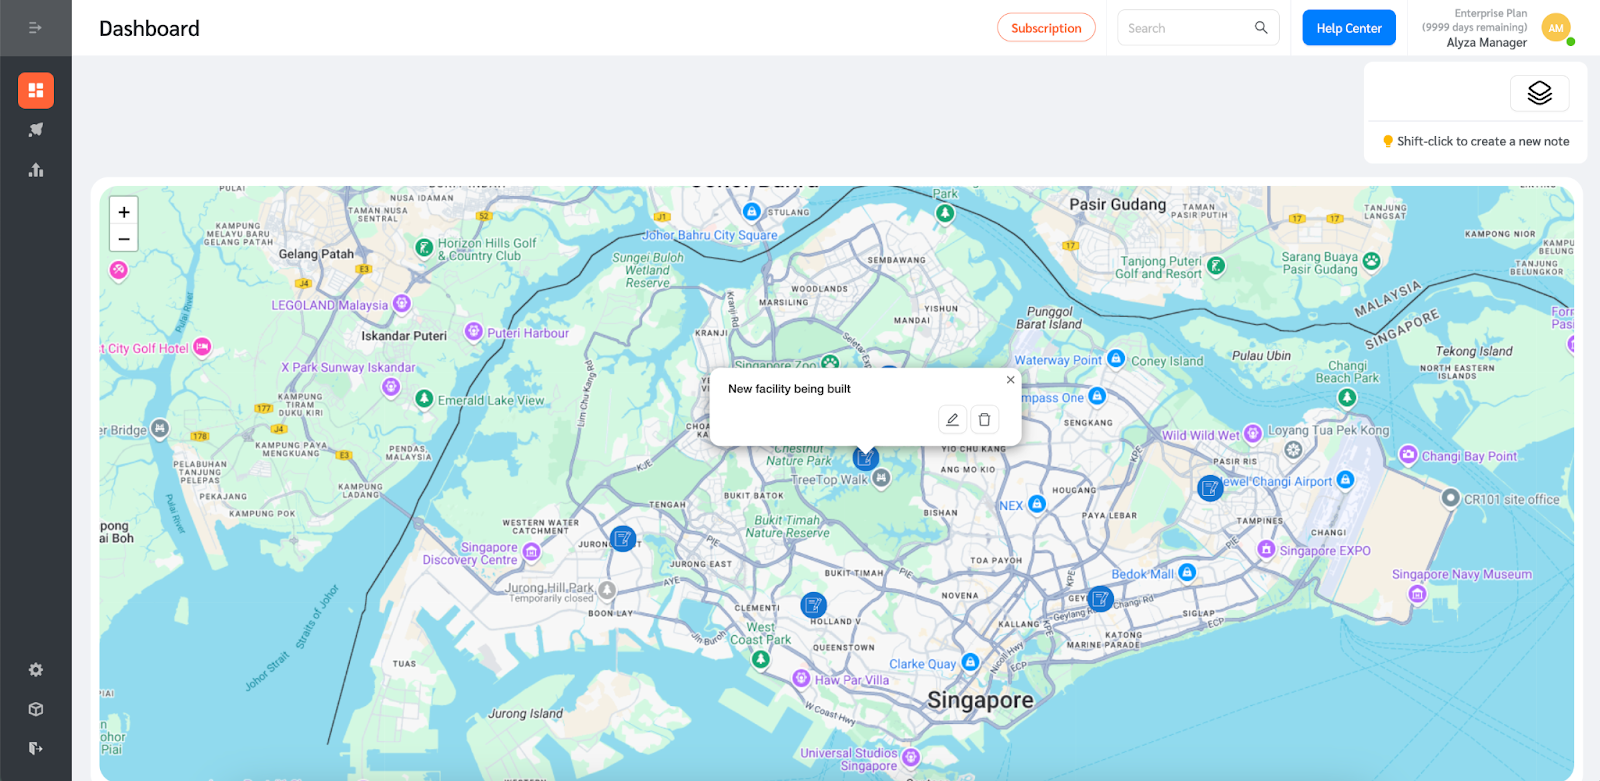Click the 'Gelang Patah' map label
This screenshot has height=781, width=1600.
(x=316, y=254)
